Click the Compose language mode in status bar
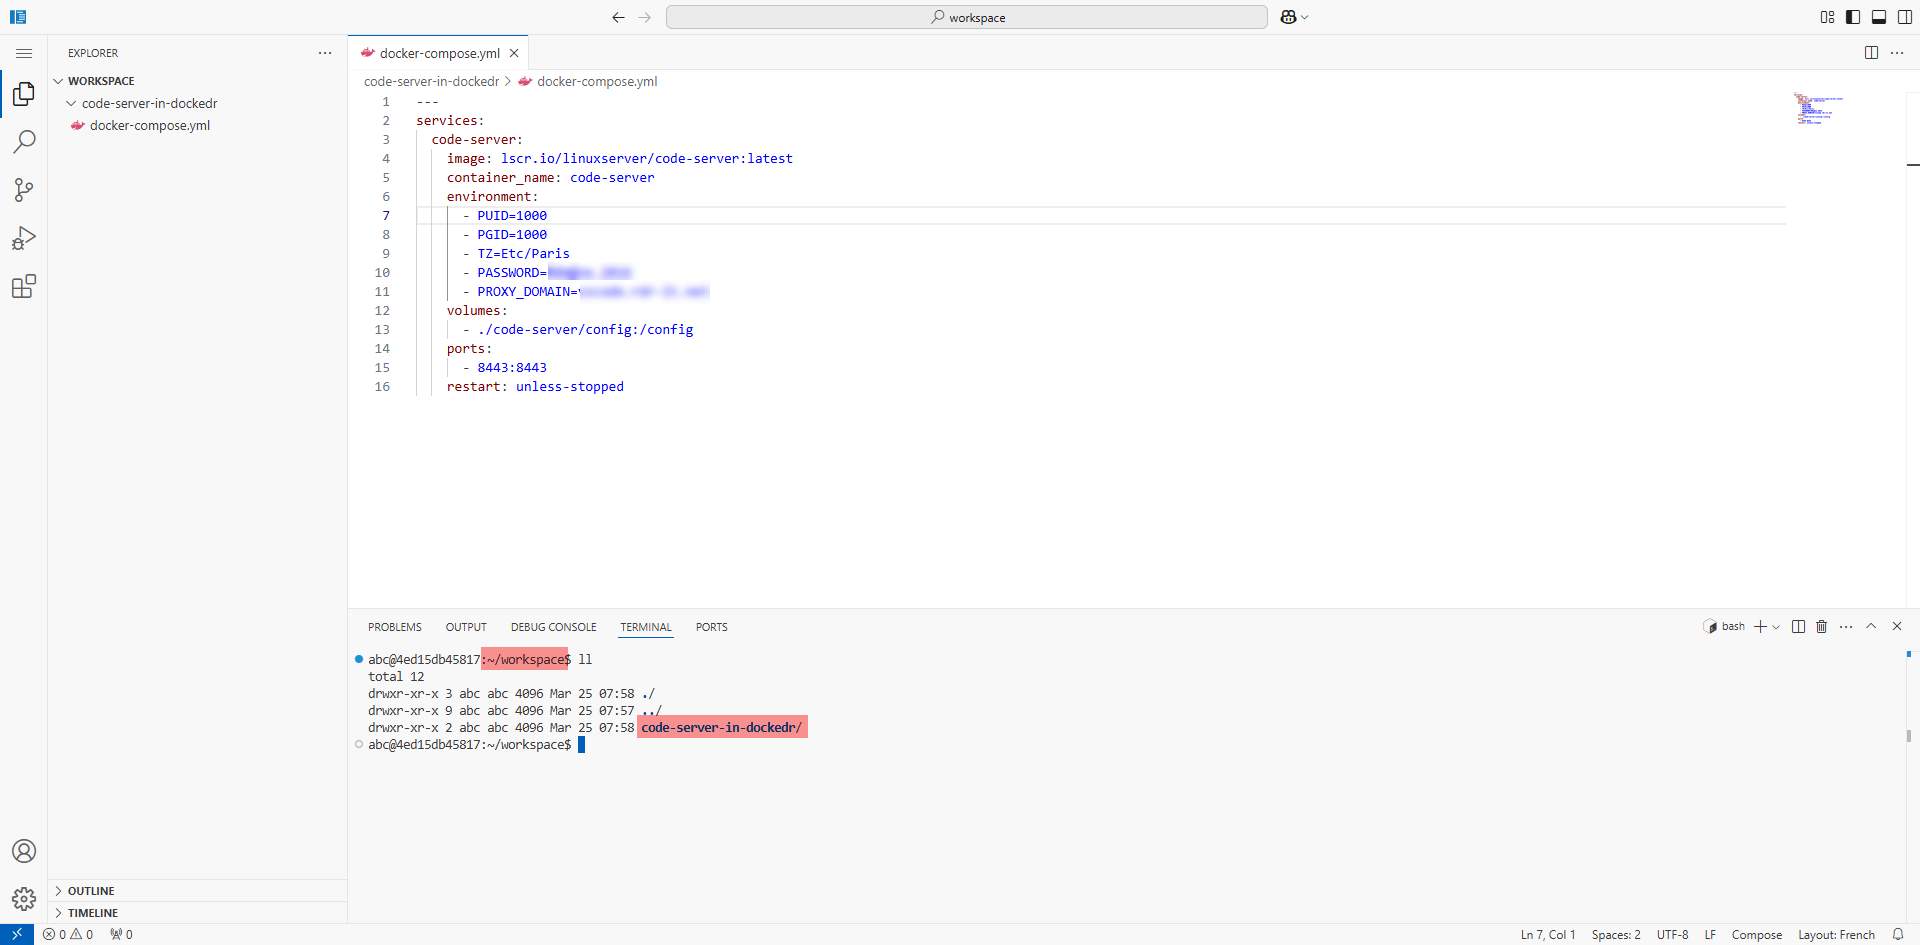This screenshot has height=945, width=1920. tap(1756, 935)
